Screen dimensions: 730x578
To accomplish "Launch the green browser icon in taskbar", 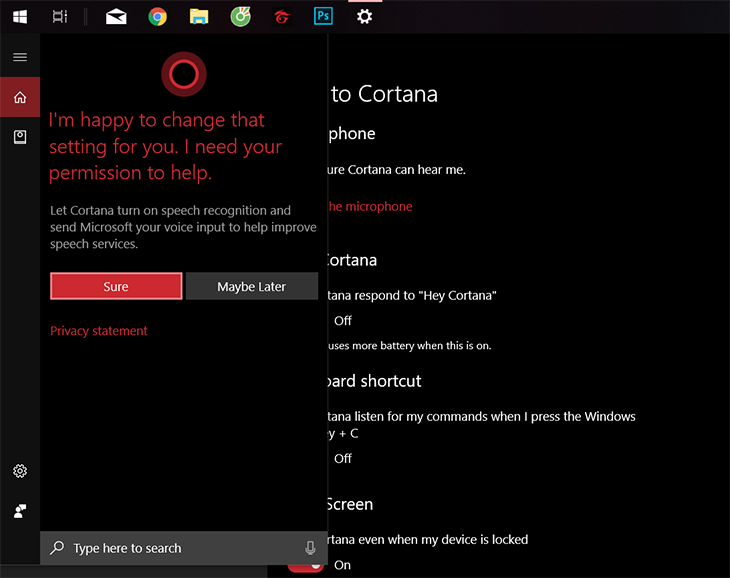I will click(241, 17).
